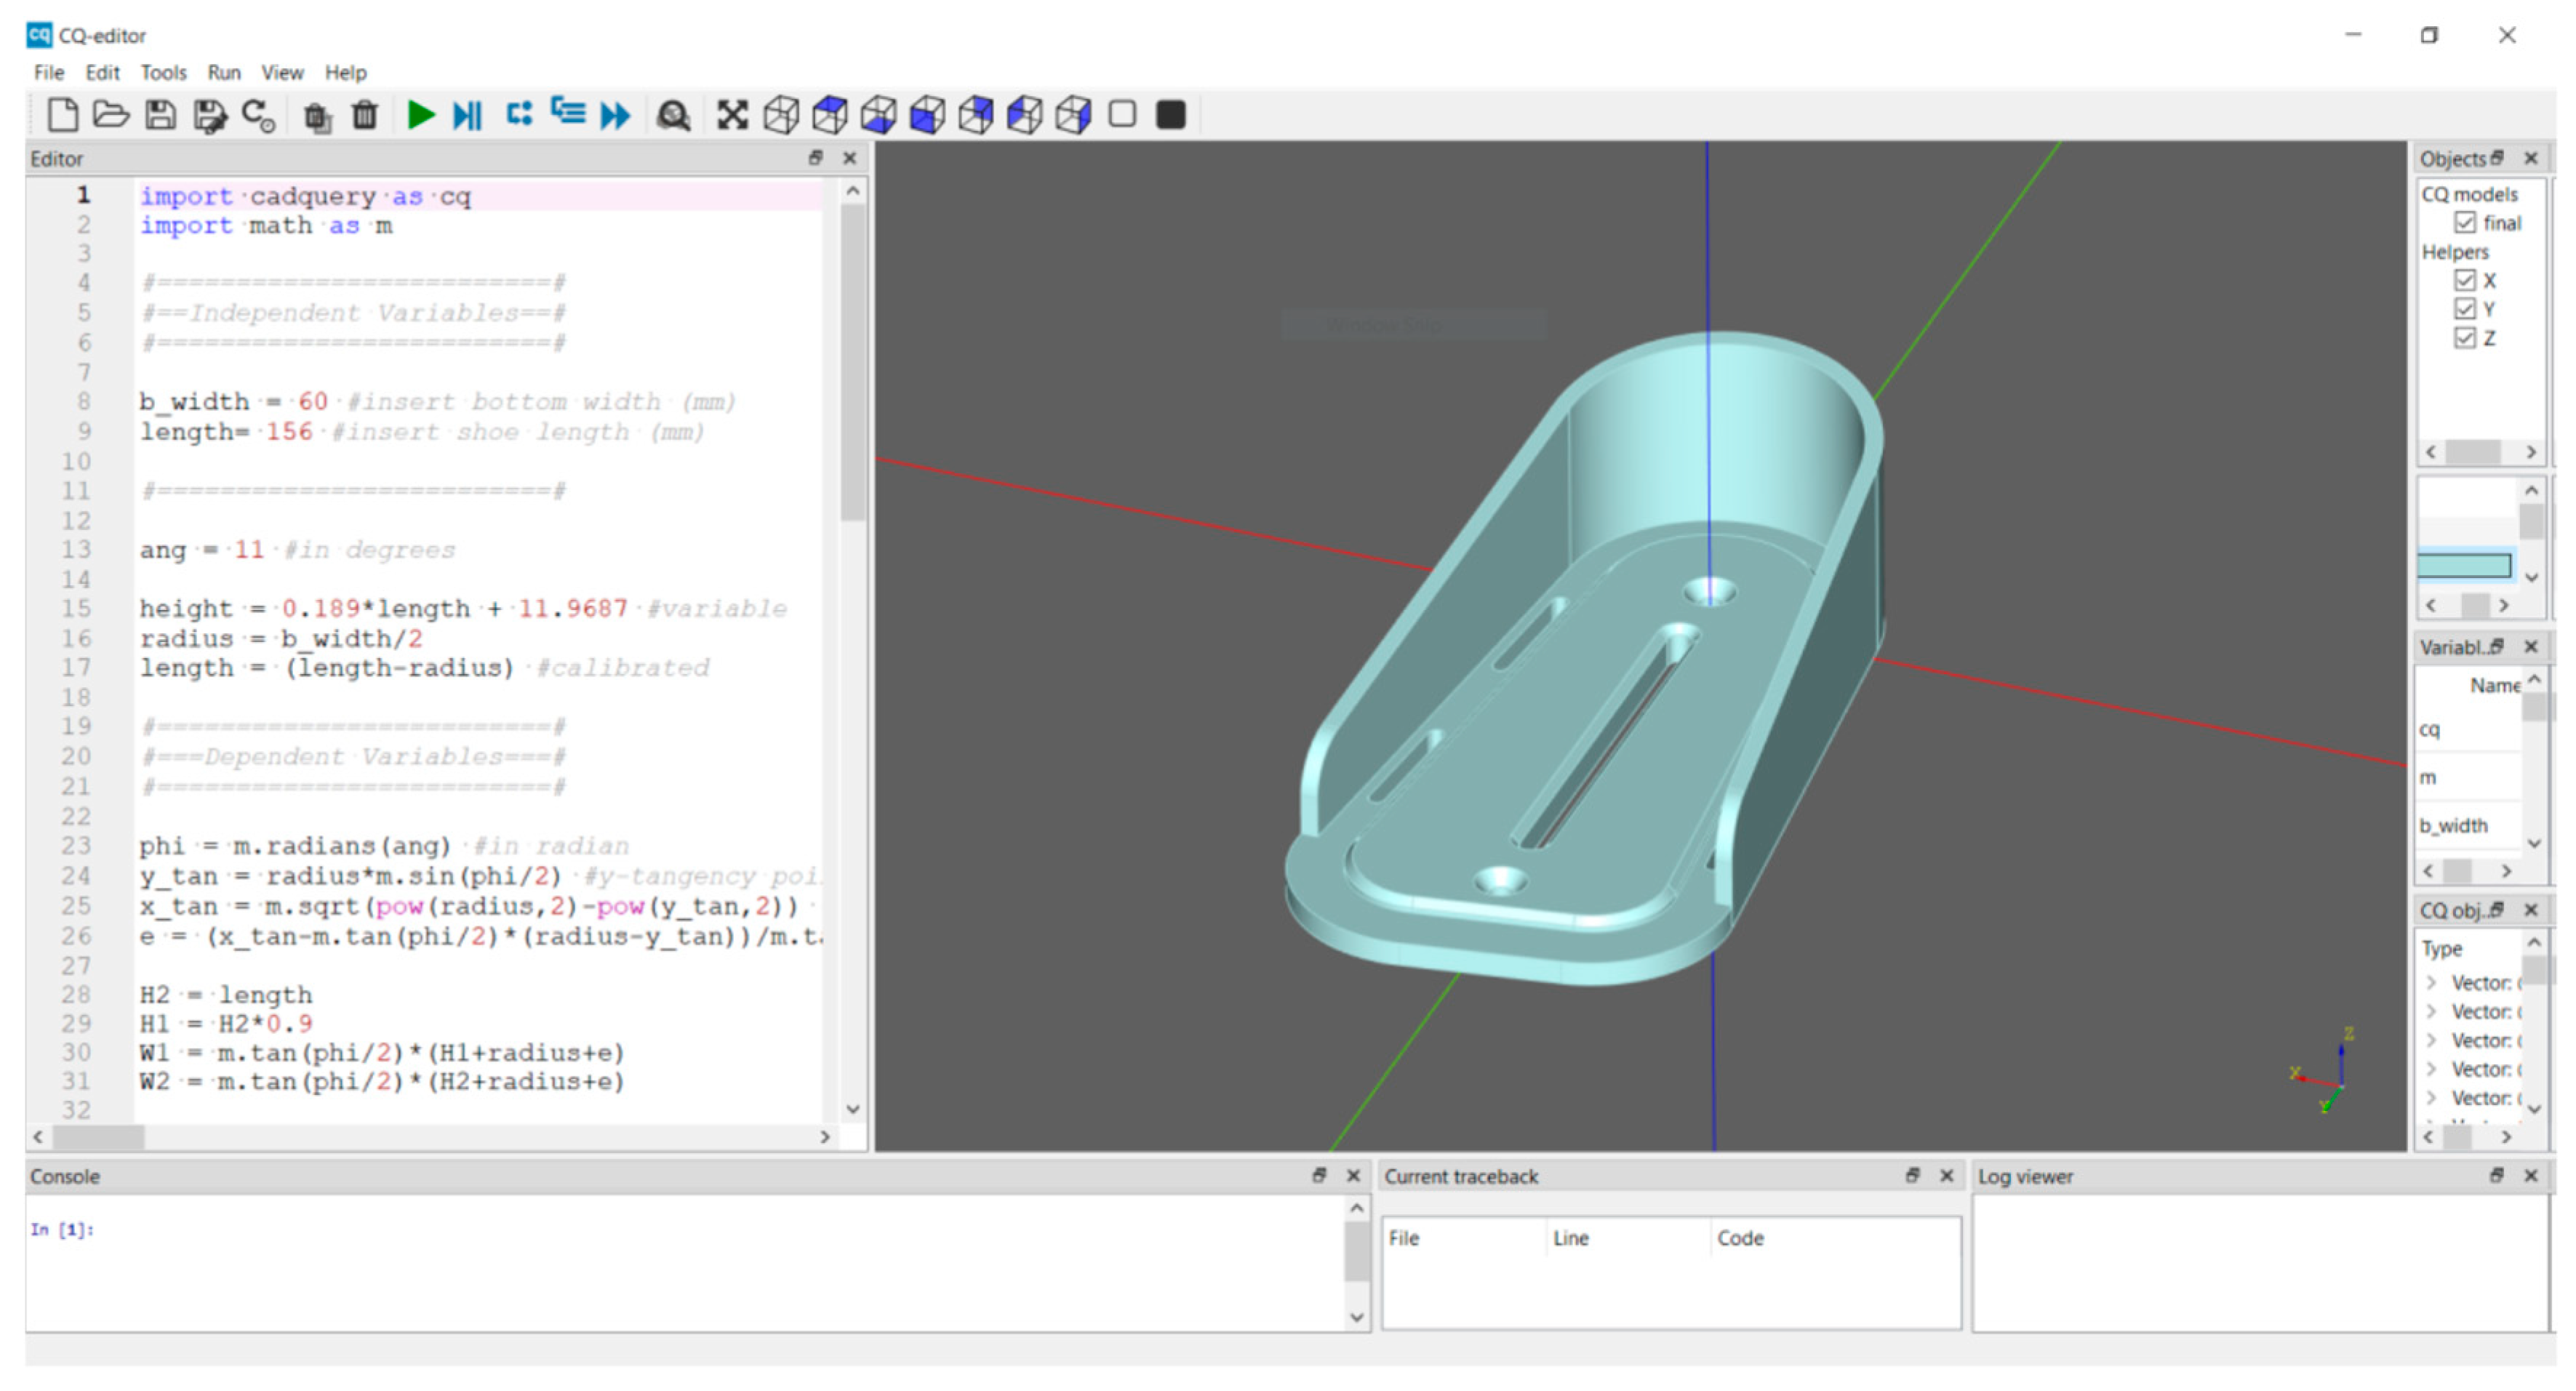Click the solid black square display icon
This screenshot has width=2576, height=1391.
[1170, 115]
